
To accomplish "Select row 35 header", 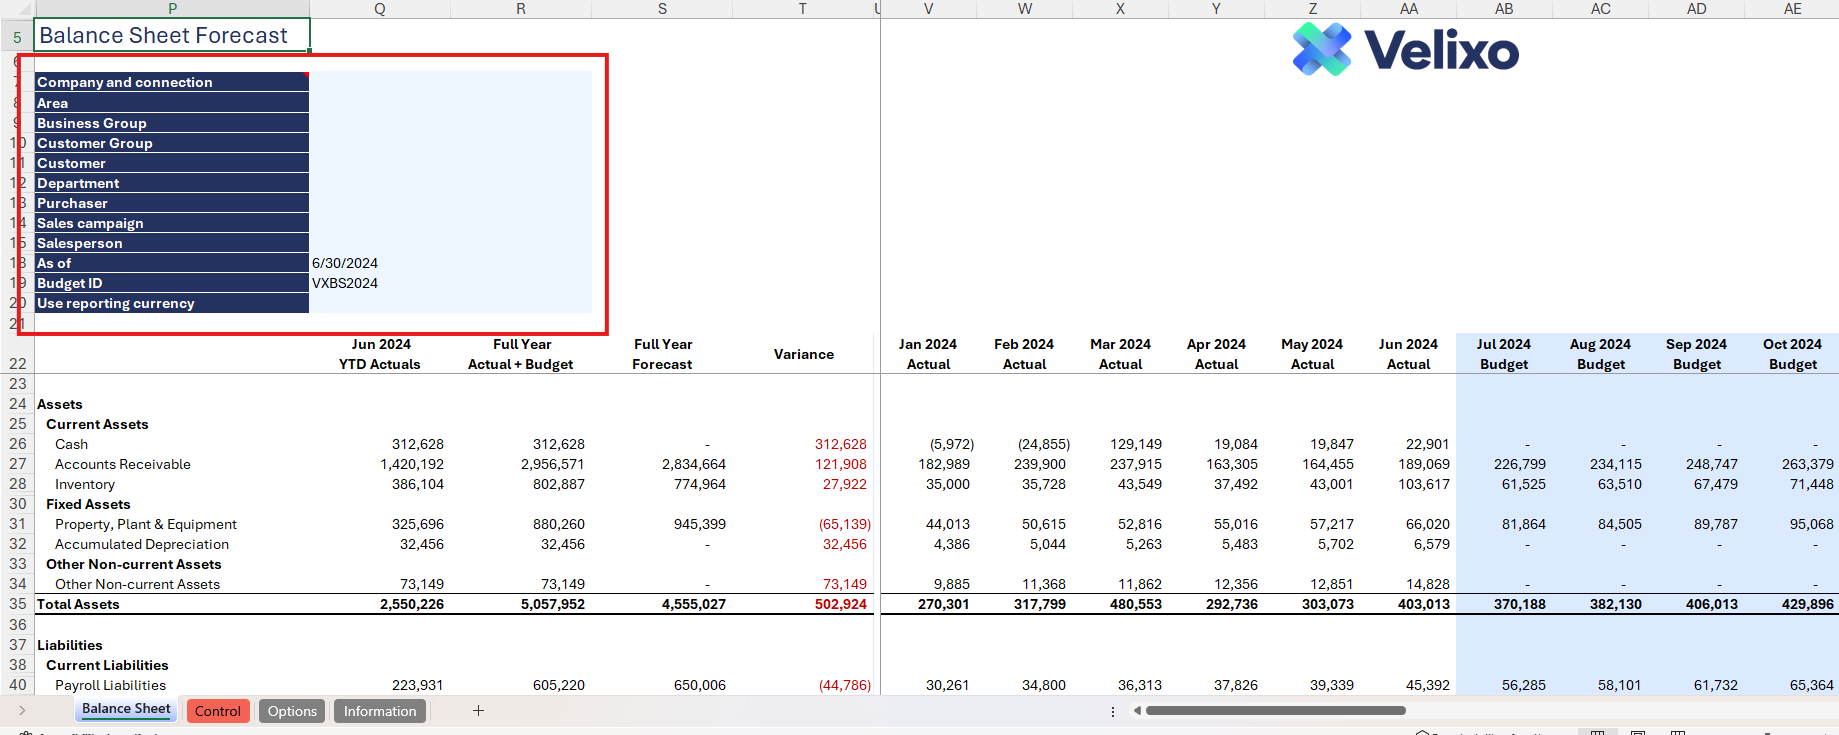I will pos(17,604).
